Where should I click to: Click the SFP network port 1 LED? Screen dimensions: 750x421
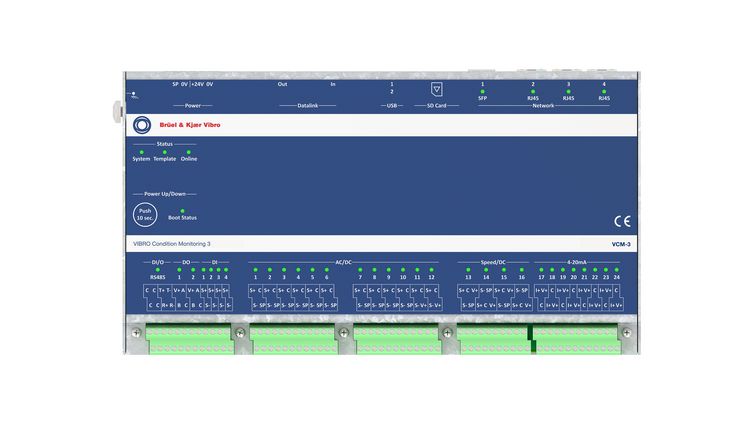point(483,91)
